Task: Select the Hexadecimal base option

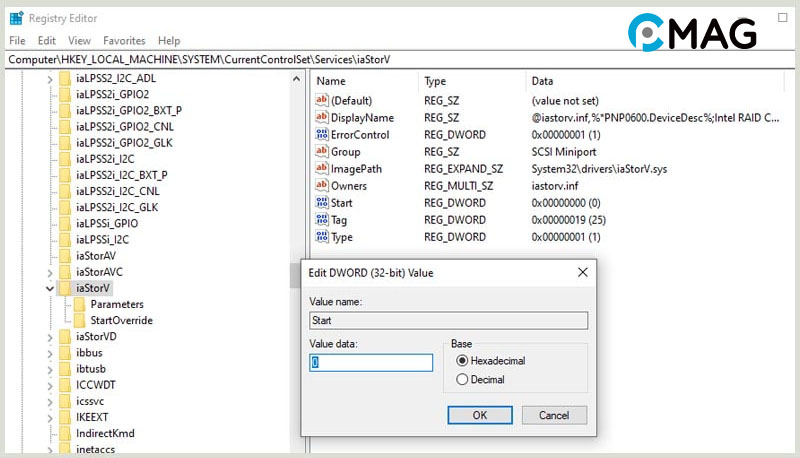Action: (x=462, y=361)
